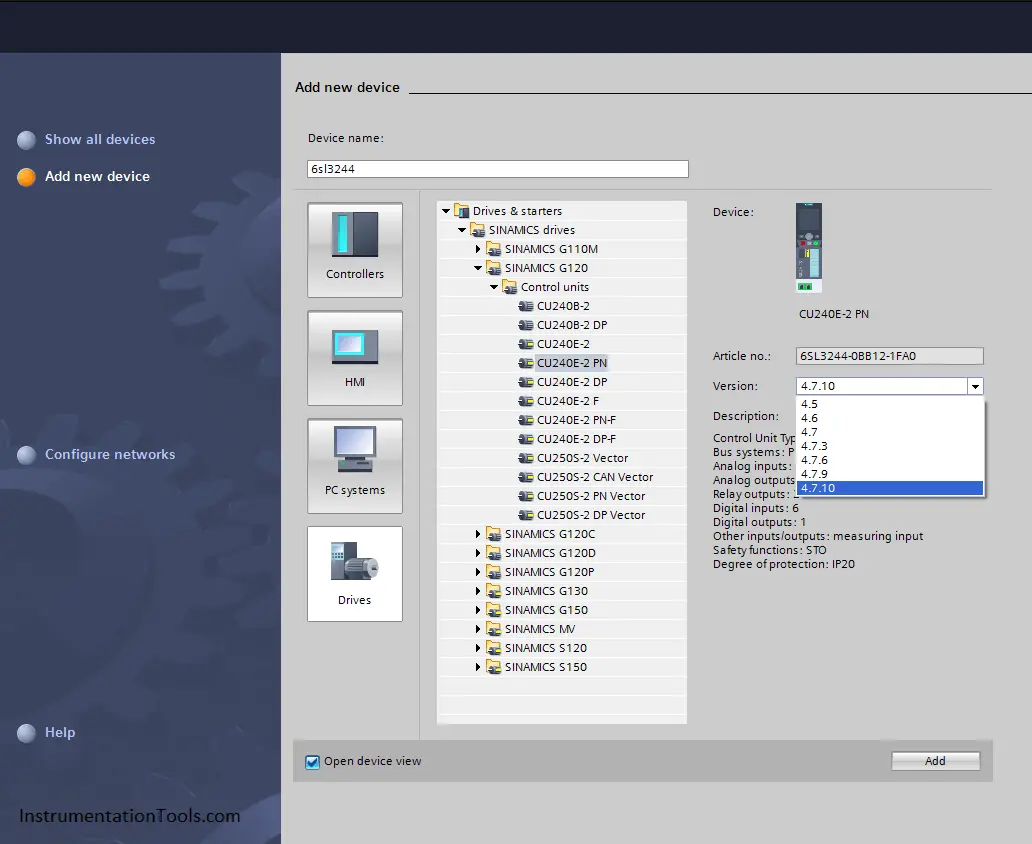Click the SINAMICS S120 folder icon
This screenshot has width=1032, height=844.
coord(494,648)
